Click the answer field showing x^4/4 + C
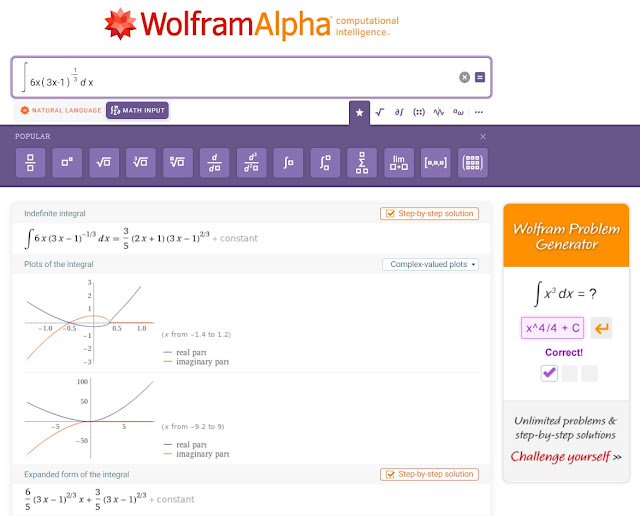 tap(552, 328)
